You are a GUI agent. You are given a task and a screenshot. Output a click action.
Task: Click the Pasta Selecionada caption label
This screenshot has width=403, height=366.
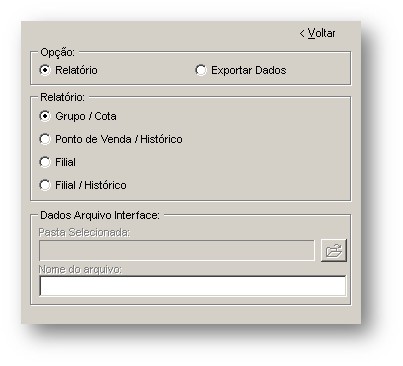click(x=84, y=232)
